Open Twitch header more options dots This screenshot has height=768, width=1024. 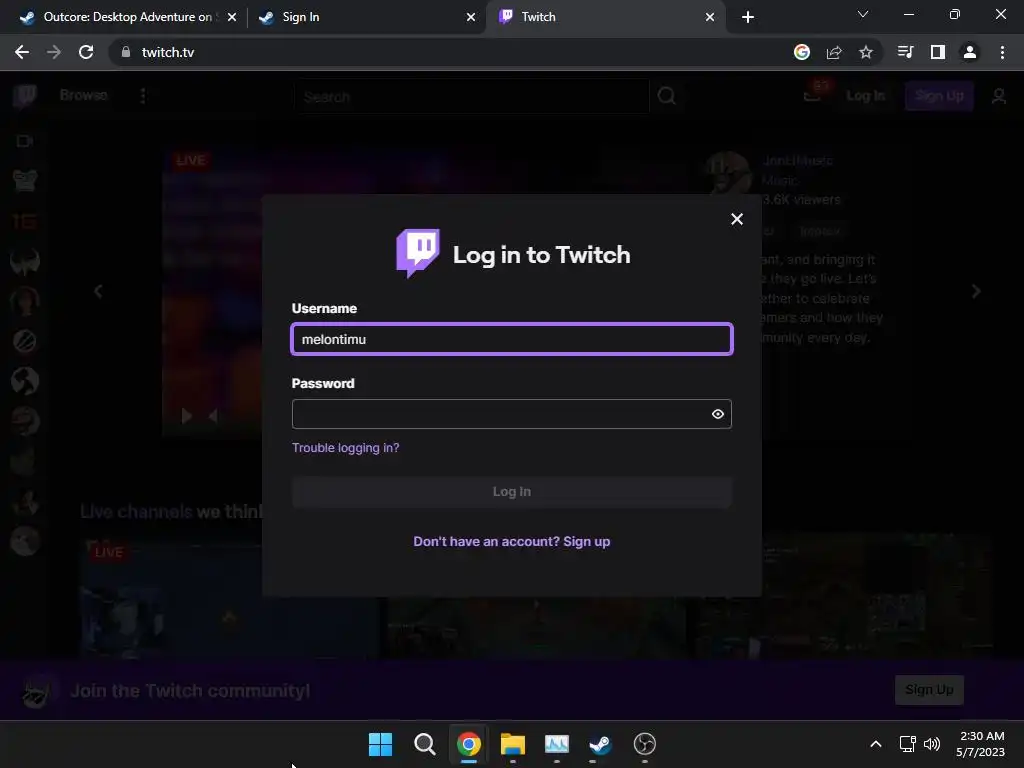pos(143,96)
